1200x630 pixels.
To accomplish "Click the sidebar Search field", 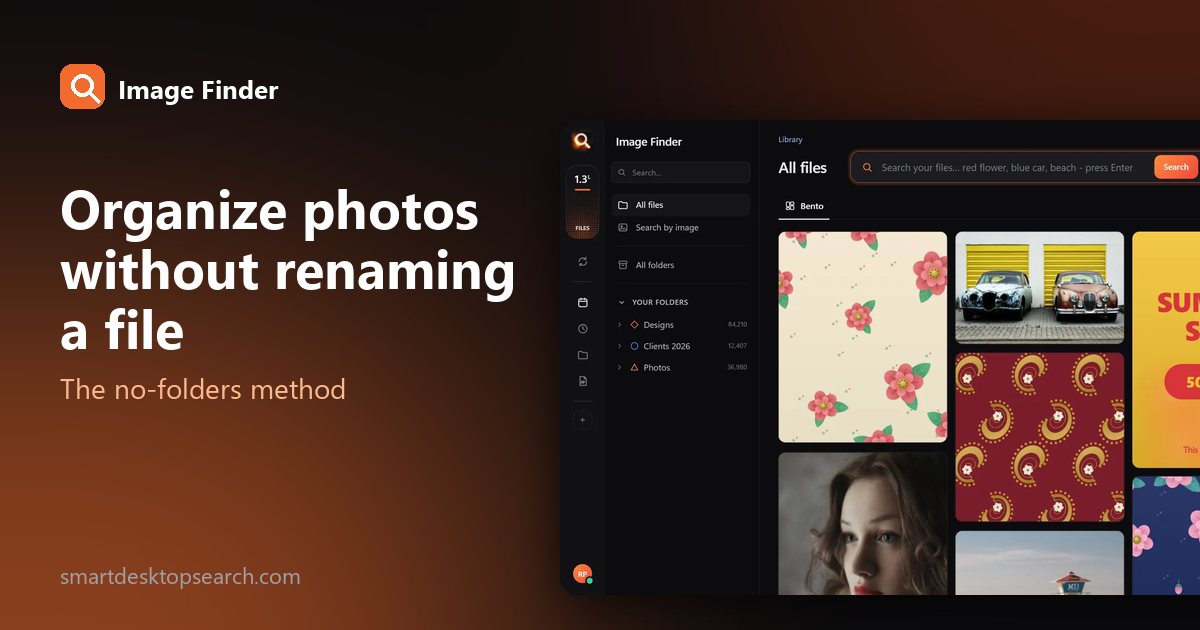I will pos(681,173).
